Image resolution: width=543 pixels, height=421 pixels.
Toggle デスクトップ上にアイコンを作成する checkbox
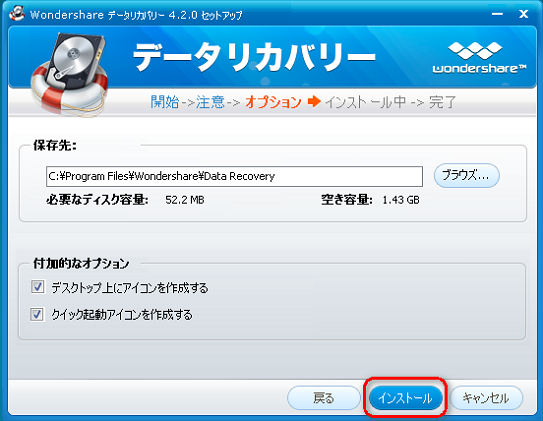[37, 287]
